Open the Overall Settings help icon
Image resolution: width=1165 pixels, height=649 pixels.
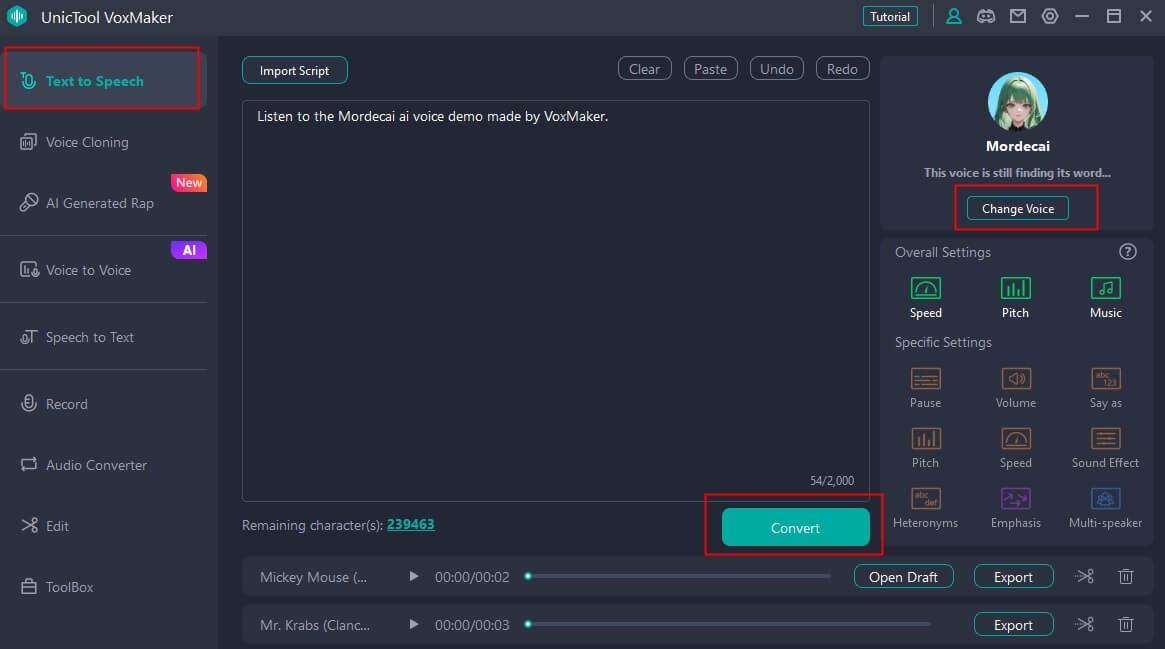tap(1128, 252)
